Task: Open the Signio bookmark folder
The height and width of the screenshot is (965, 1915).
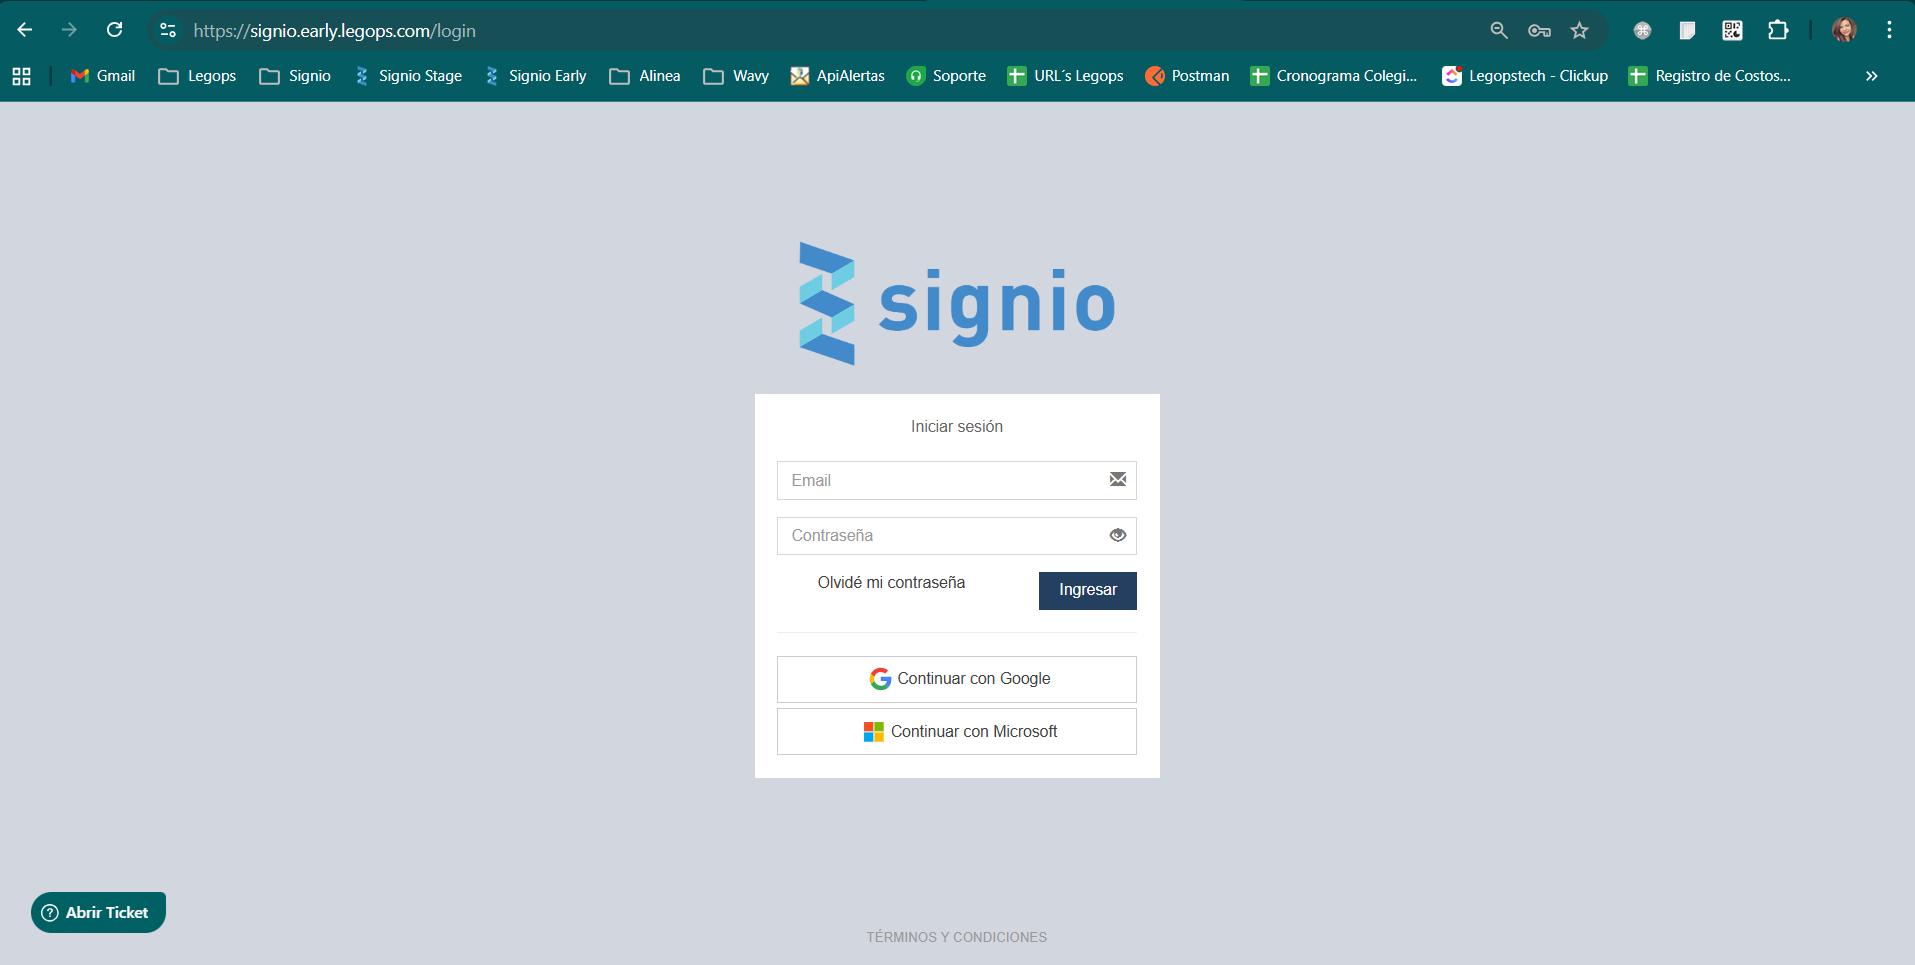Action: [x=295, y=76]
